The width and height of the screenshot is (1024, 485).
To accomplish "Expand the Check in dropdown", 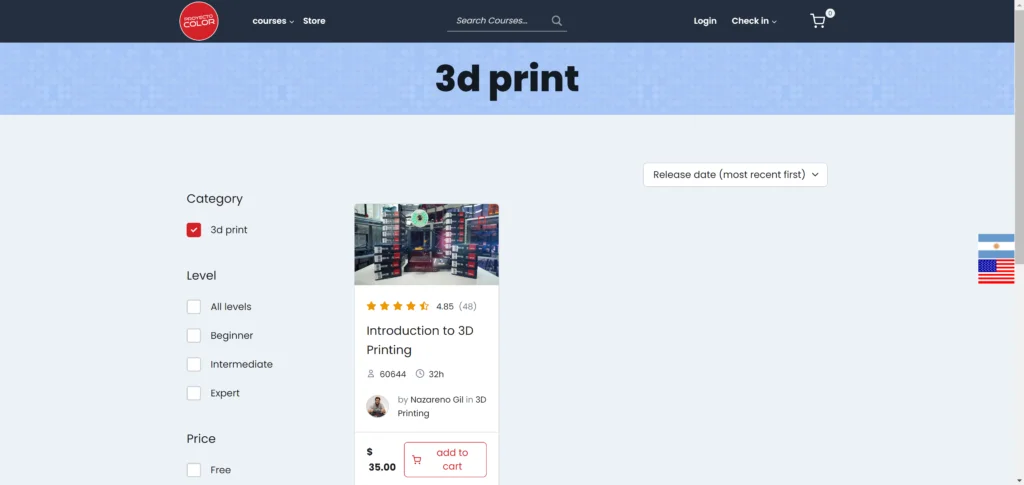I will tap(753, 21).
